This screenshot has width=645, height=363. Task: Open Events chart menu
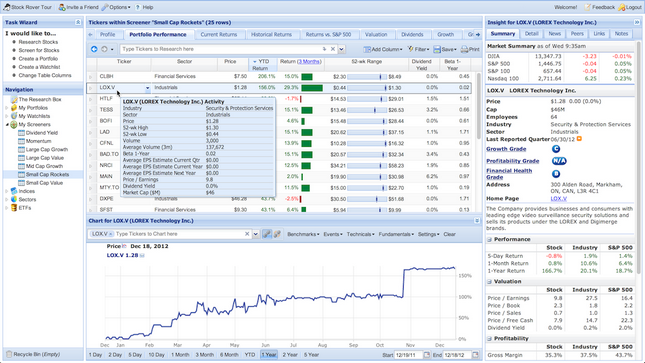coord(333,234)
